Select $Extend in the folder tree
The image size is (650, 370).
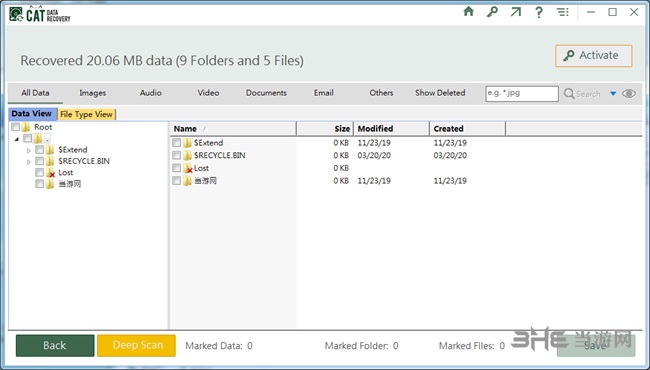tap(73, 150)
